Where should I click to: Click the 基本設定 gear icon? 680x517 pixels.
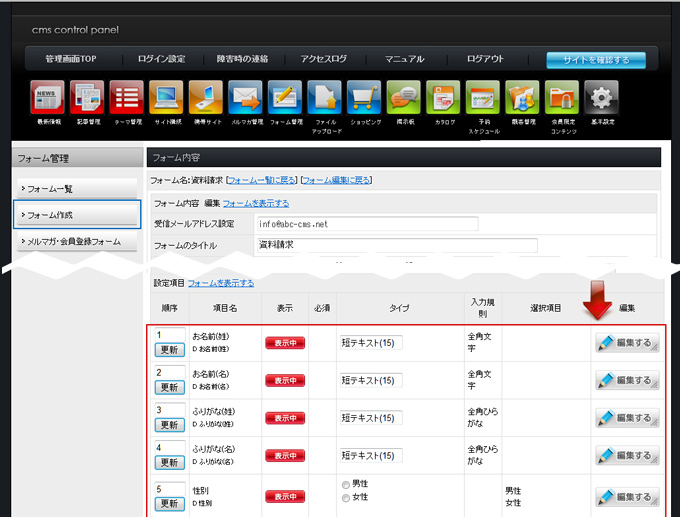point(601,98)
